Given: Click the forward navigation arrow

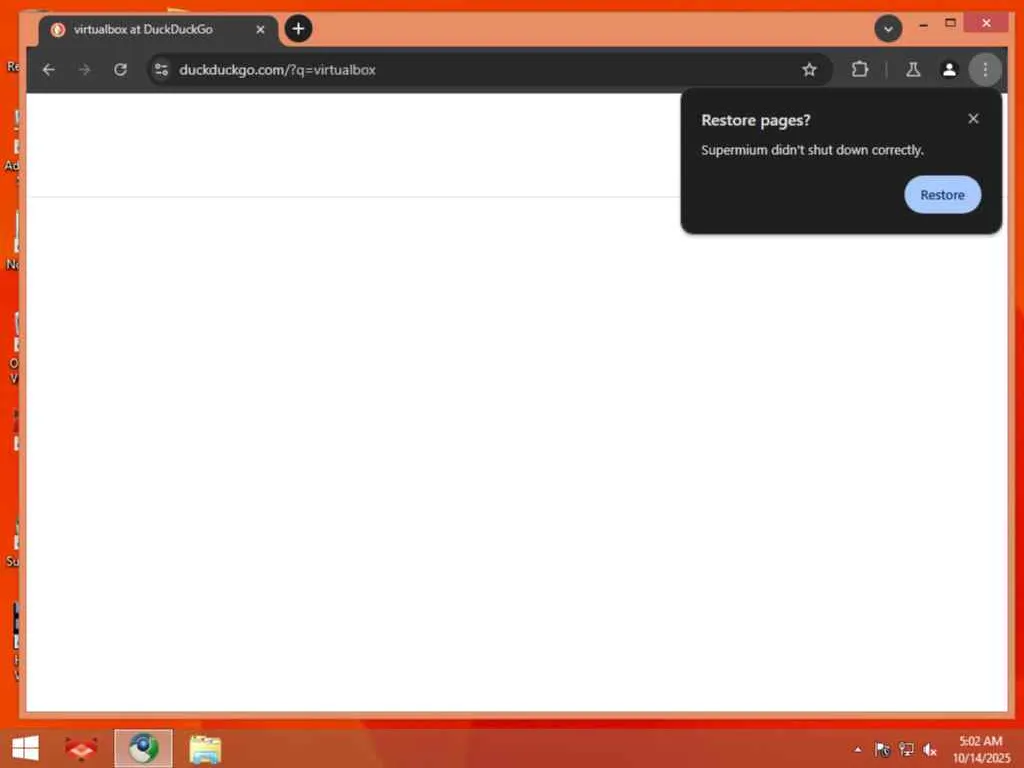Looking at the screenshot, I should 84,70.
